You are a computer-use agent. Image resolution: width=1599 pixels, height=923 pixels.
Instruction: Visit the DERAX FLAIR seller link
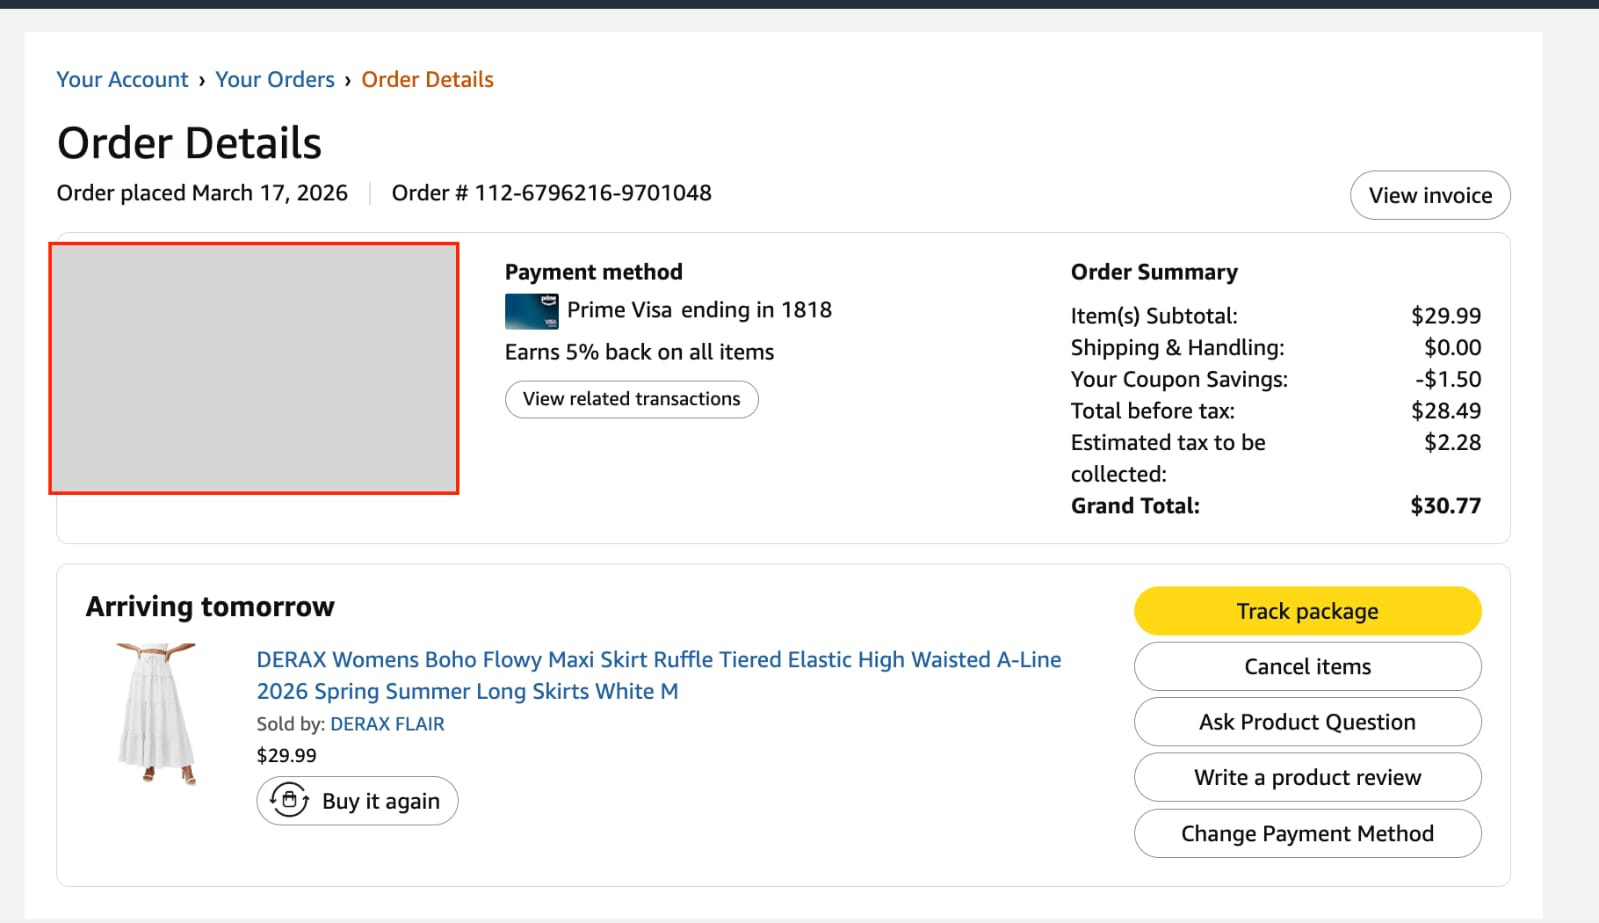coord(387,724)
